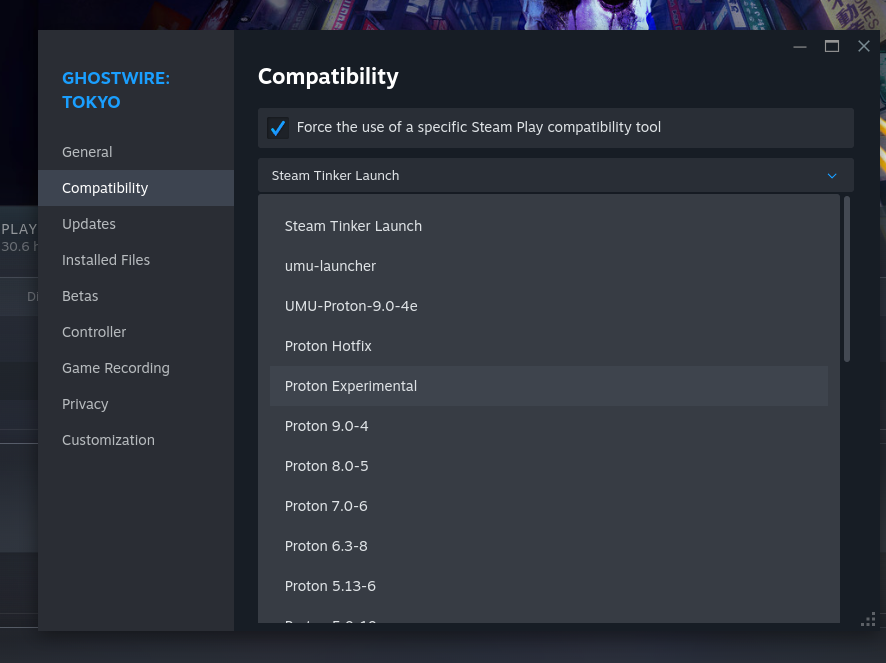Select Proton 8.0-5 entry
Image resolution: width=886 pixels, height=663 pixels.
point(549,466)
